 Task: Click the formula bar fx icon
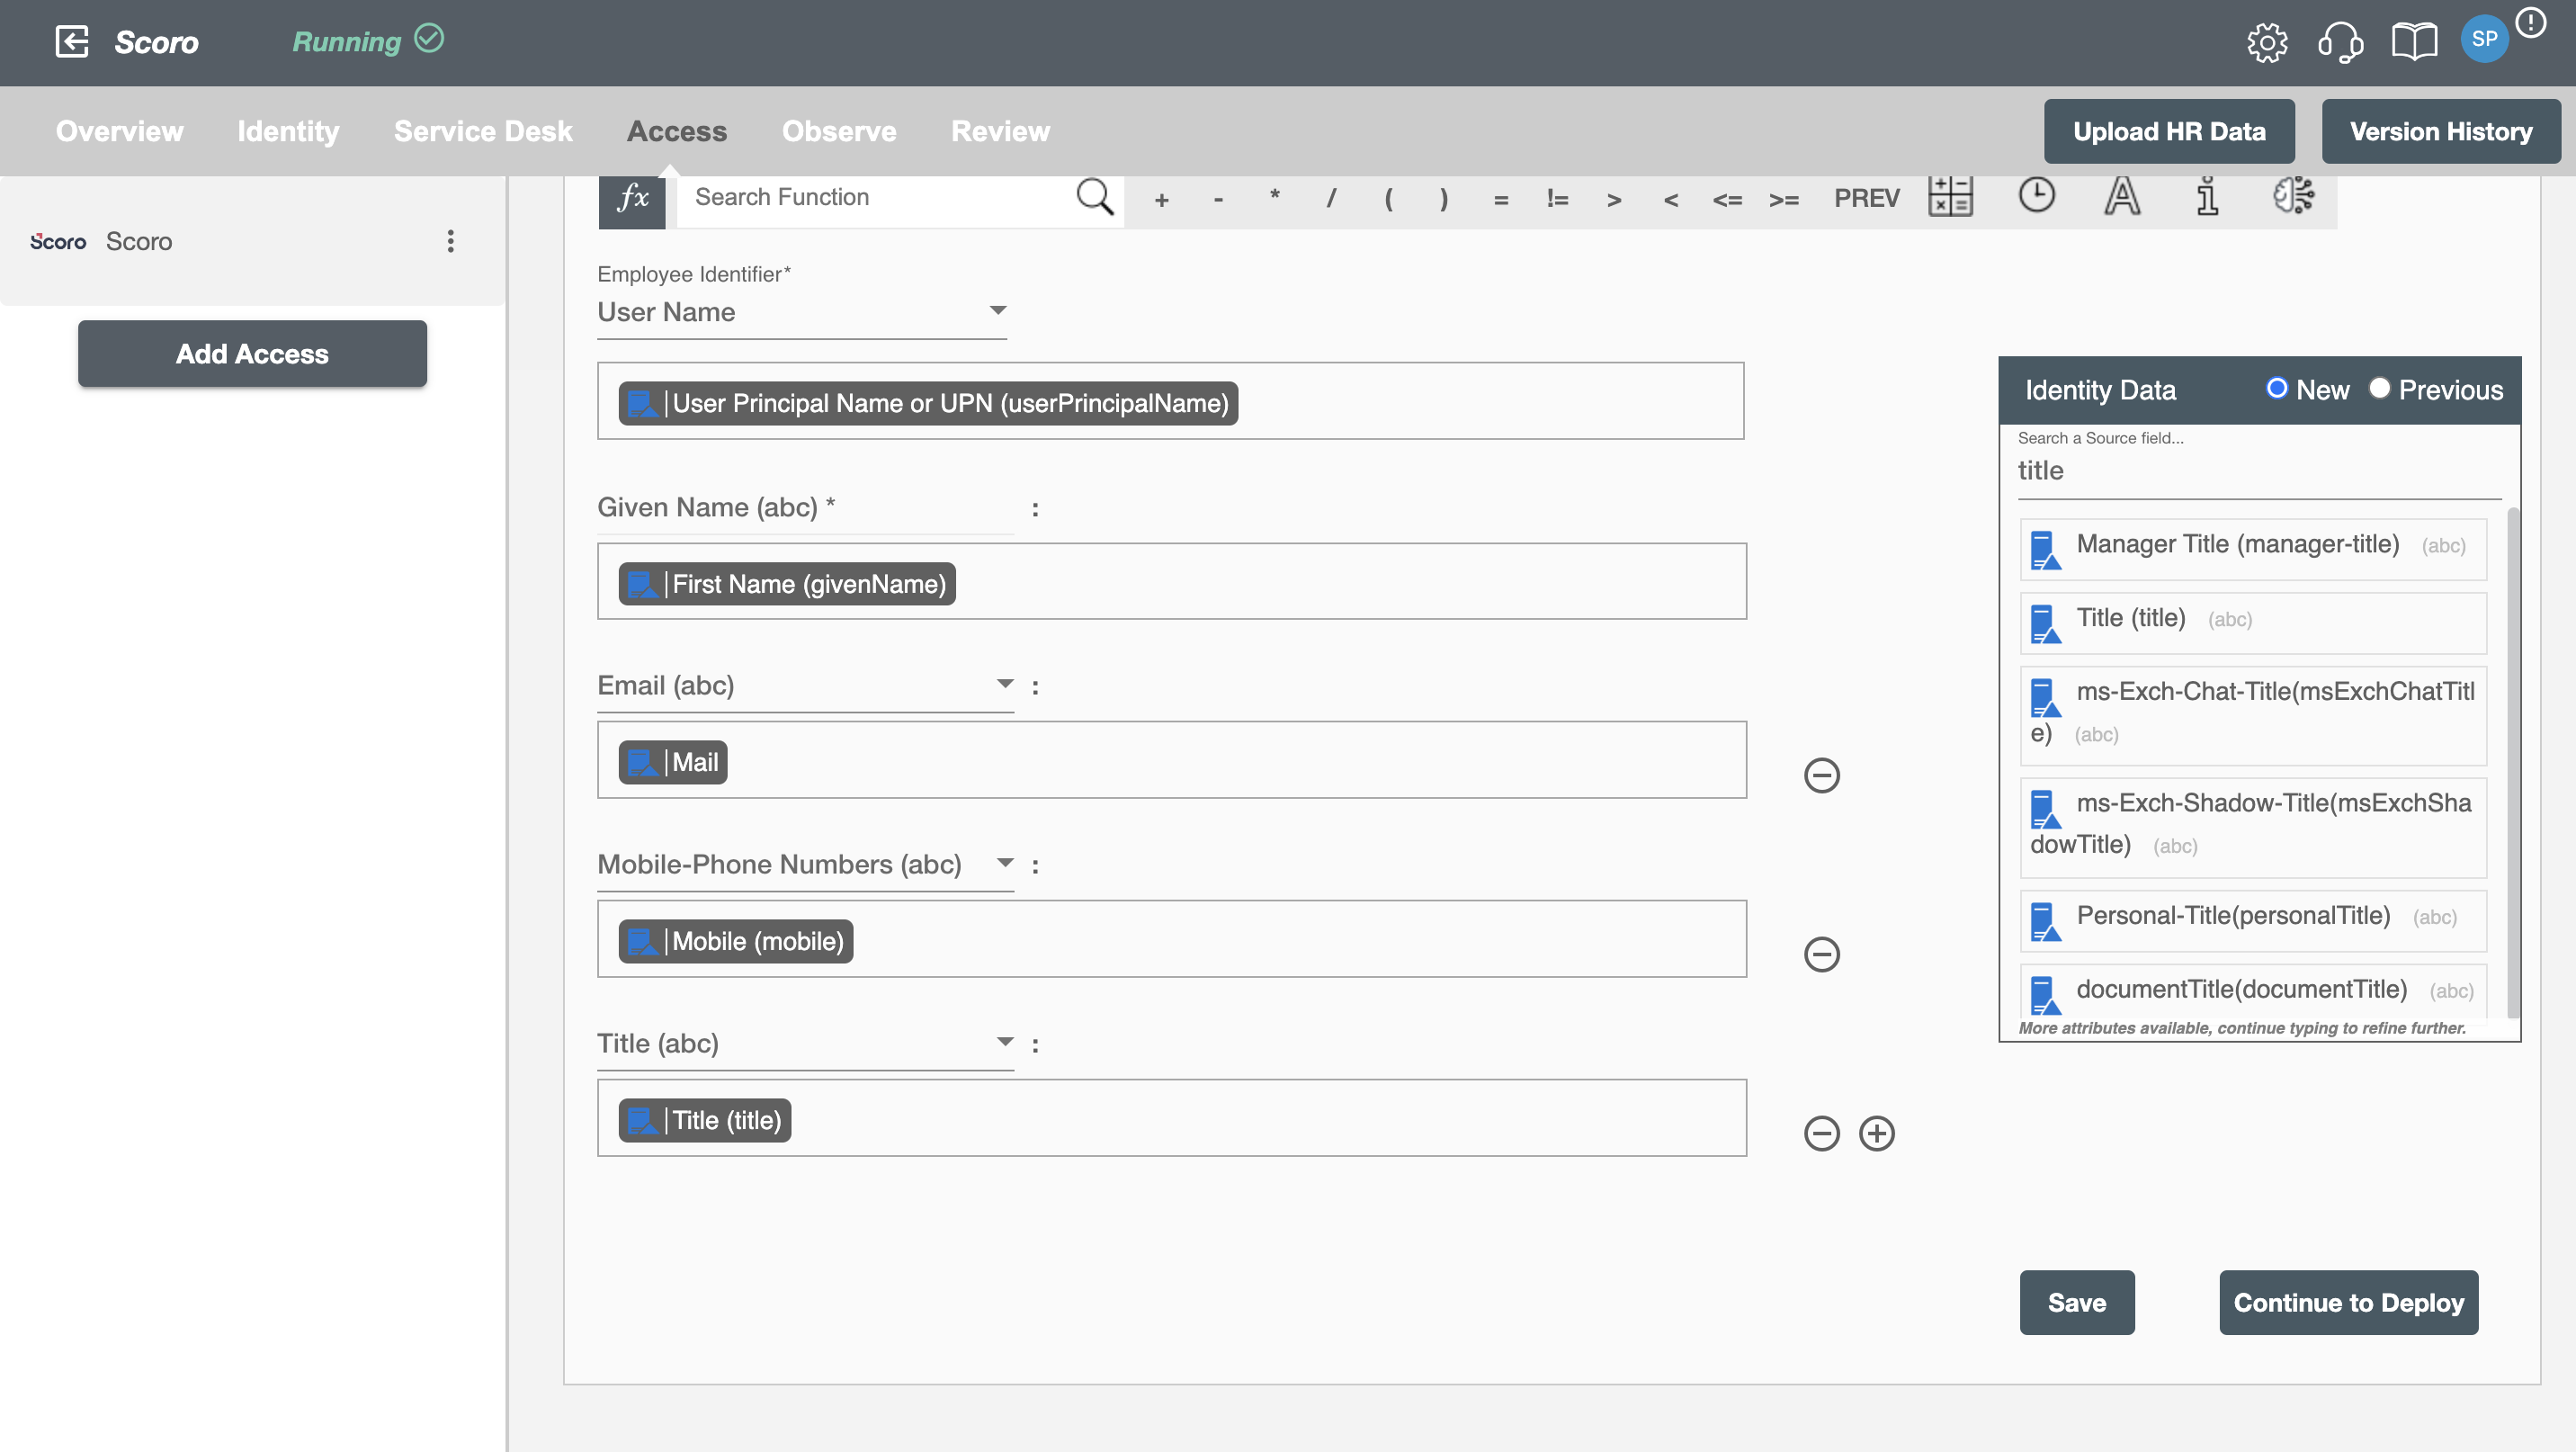coord(633,196)
